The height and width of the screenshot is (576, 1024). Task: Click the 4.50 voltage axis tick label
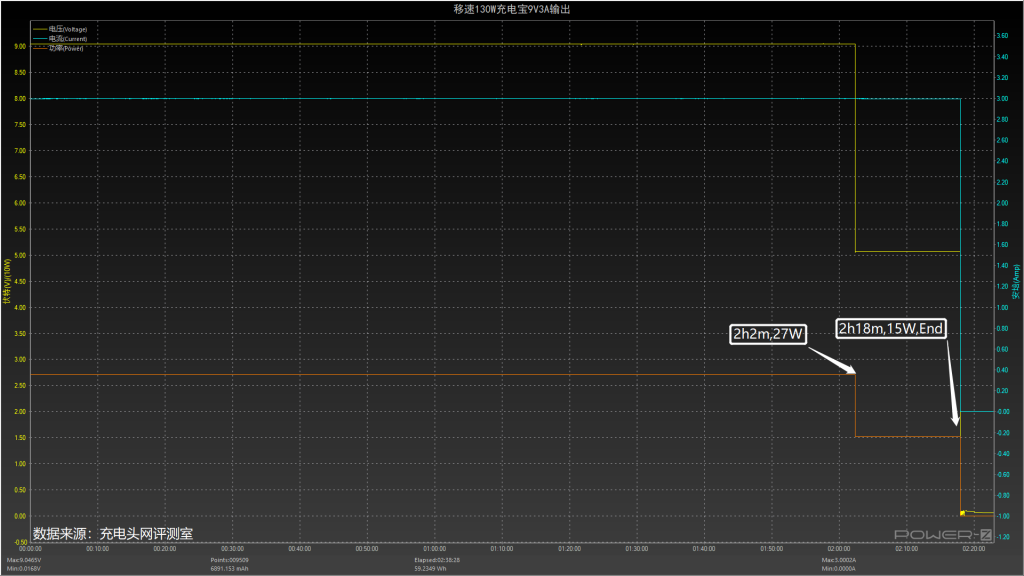click(20, 281)
